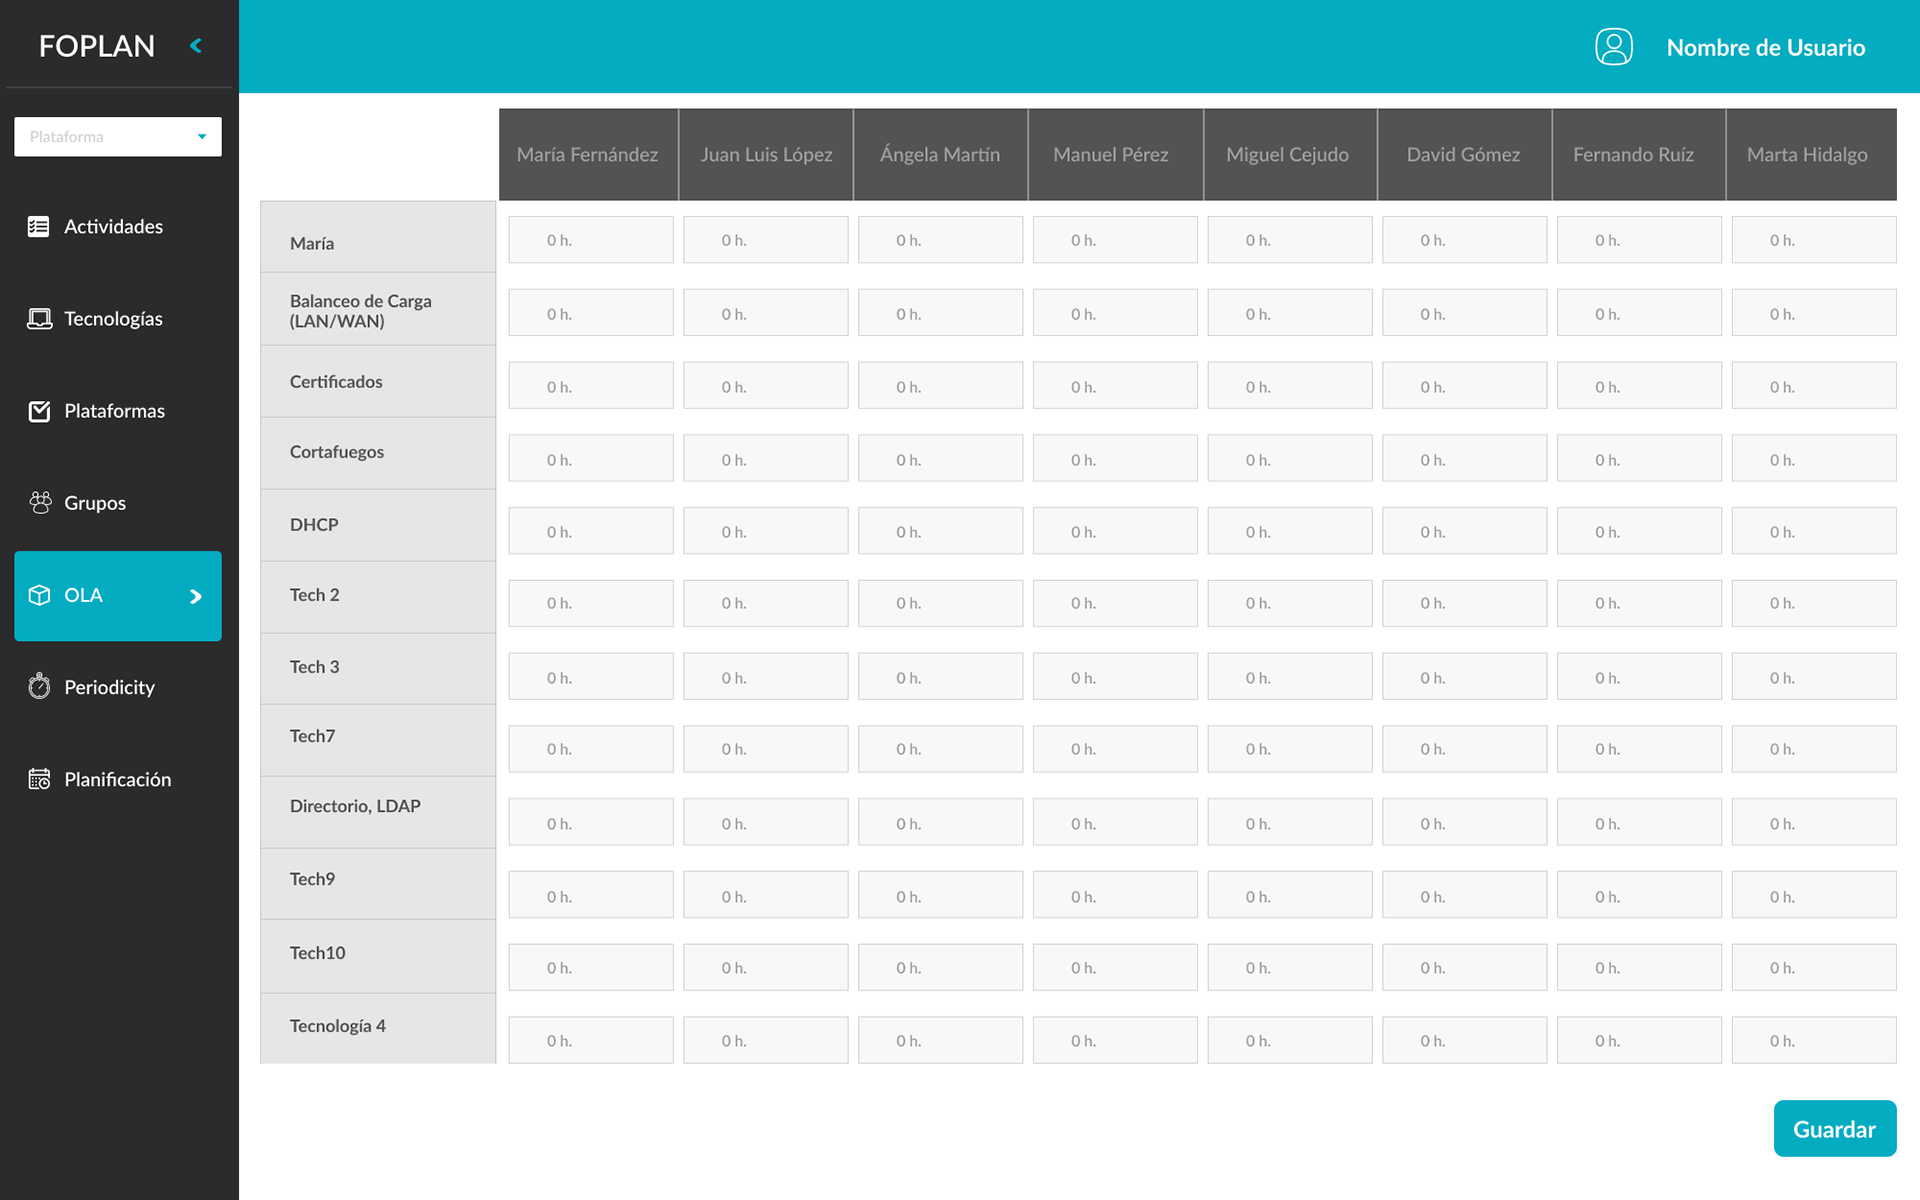Image resolution: width=1920 pixels, height=1200 pixels.
Task: Expand the OLA submenu arrow
Action: (x=196, y=596)
